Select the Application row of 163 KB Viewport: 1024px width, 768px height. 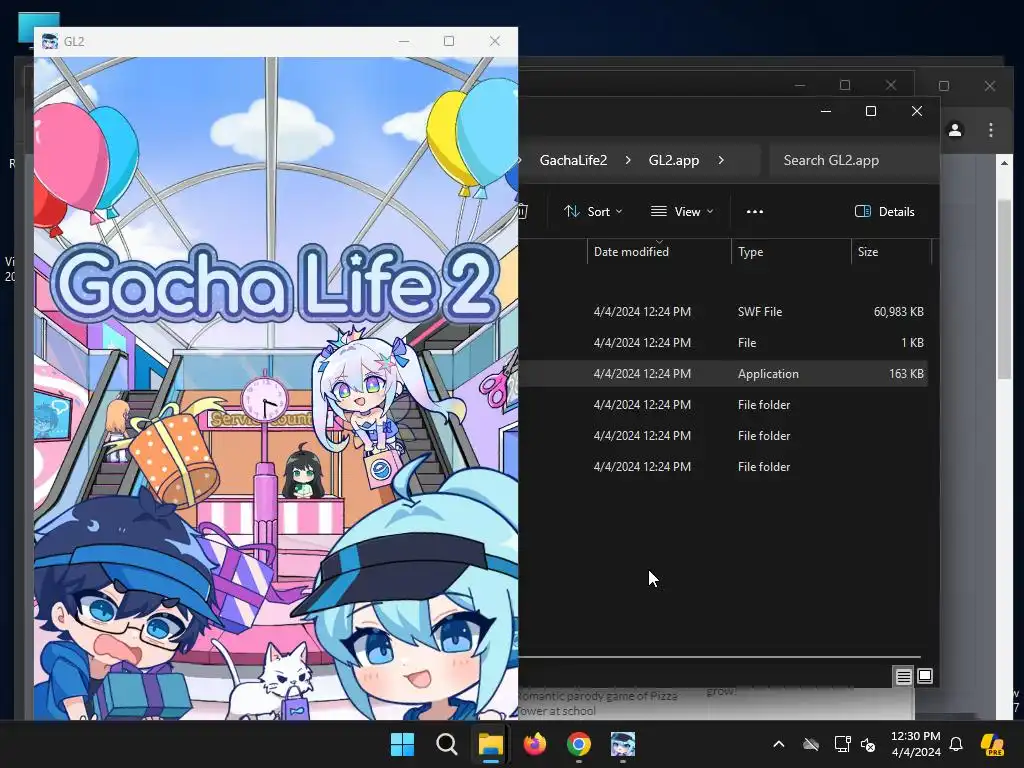(724, 374)
